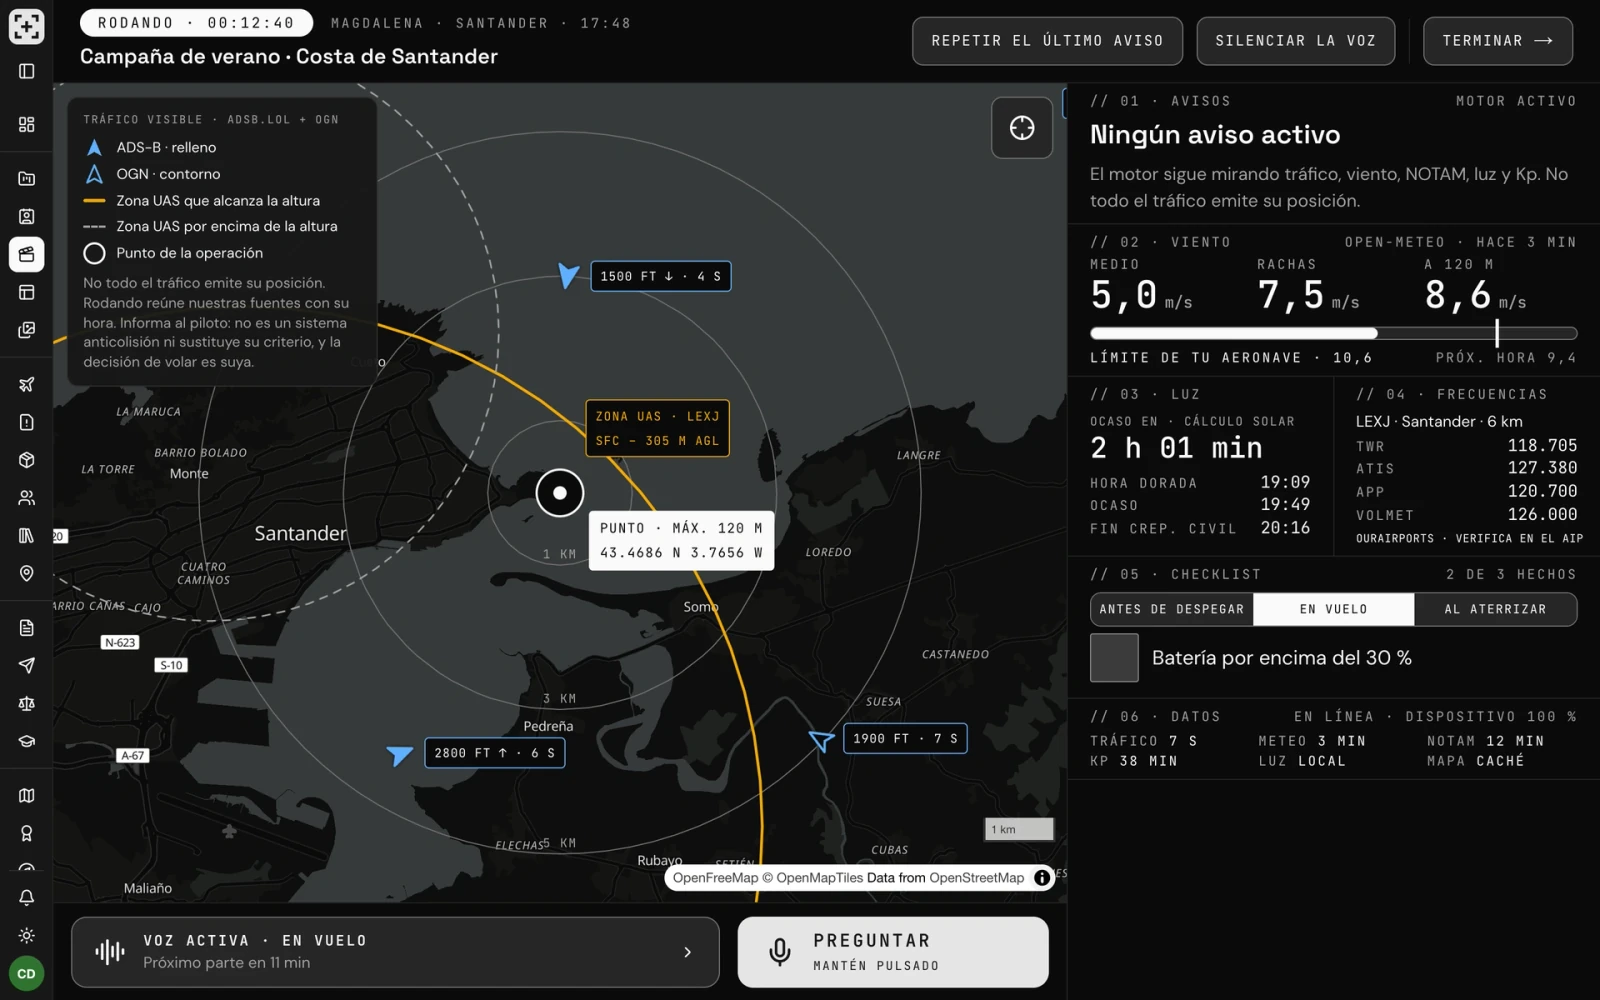Click the TWR frequency '118.705'

pyautogui.click(x=1542, y=445)
